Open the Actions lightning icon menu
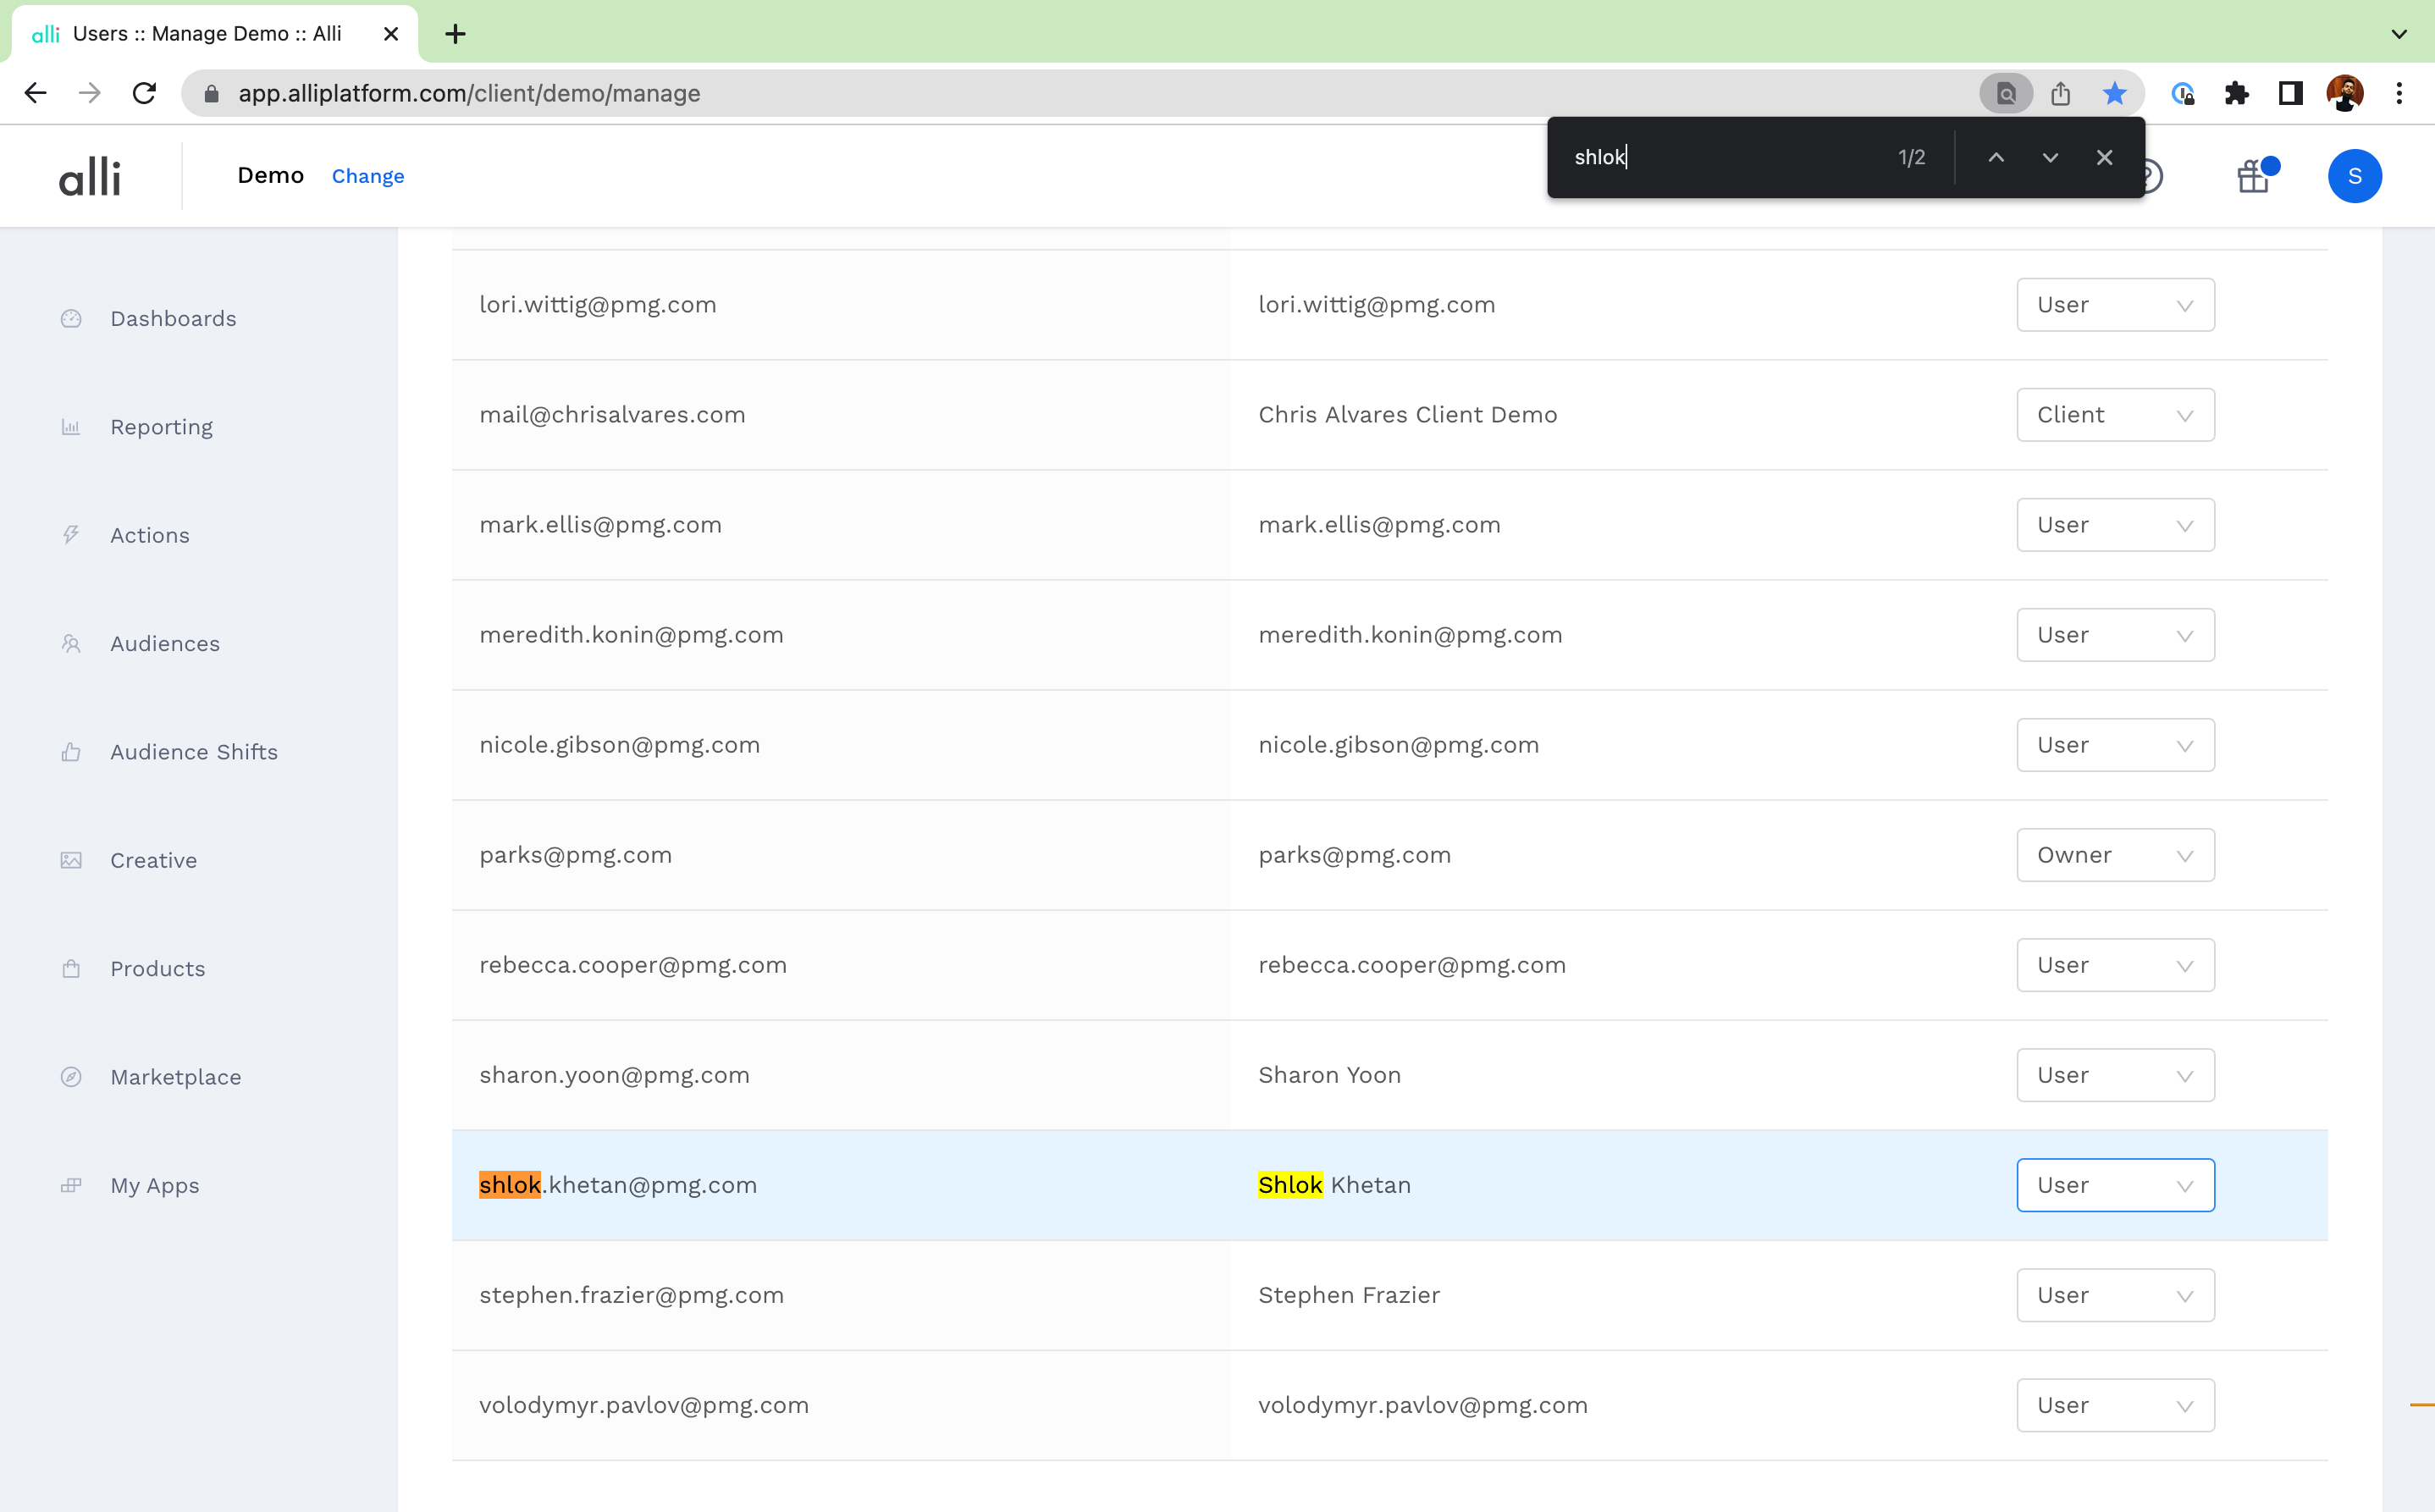This screenshot has width=2435, height=1512. [x=149, y=535]
